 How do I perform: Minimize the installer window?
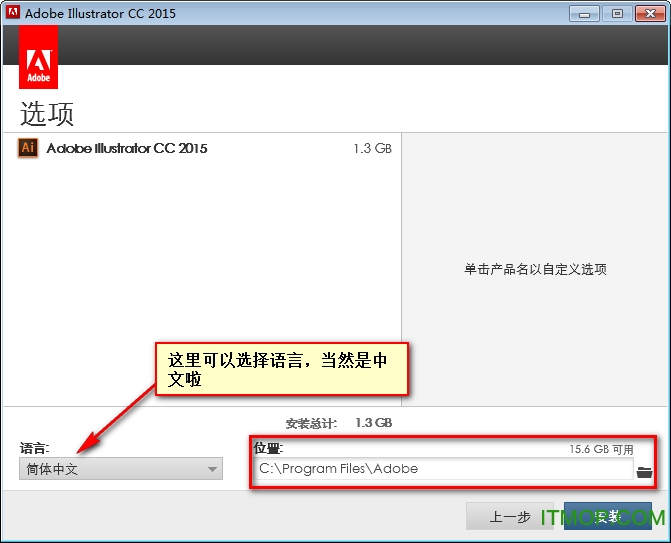coord(585,14)
